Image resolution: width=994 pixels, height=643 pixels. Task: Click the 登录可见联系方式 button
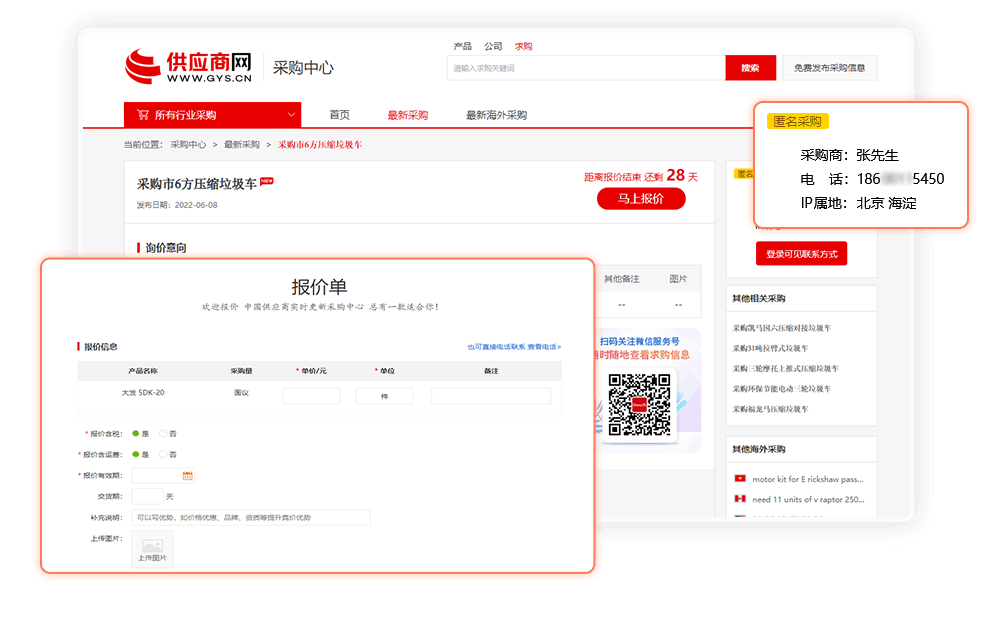[x=802, y=255]
